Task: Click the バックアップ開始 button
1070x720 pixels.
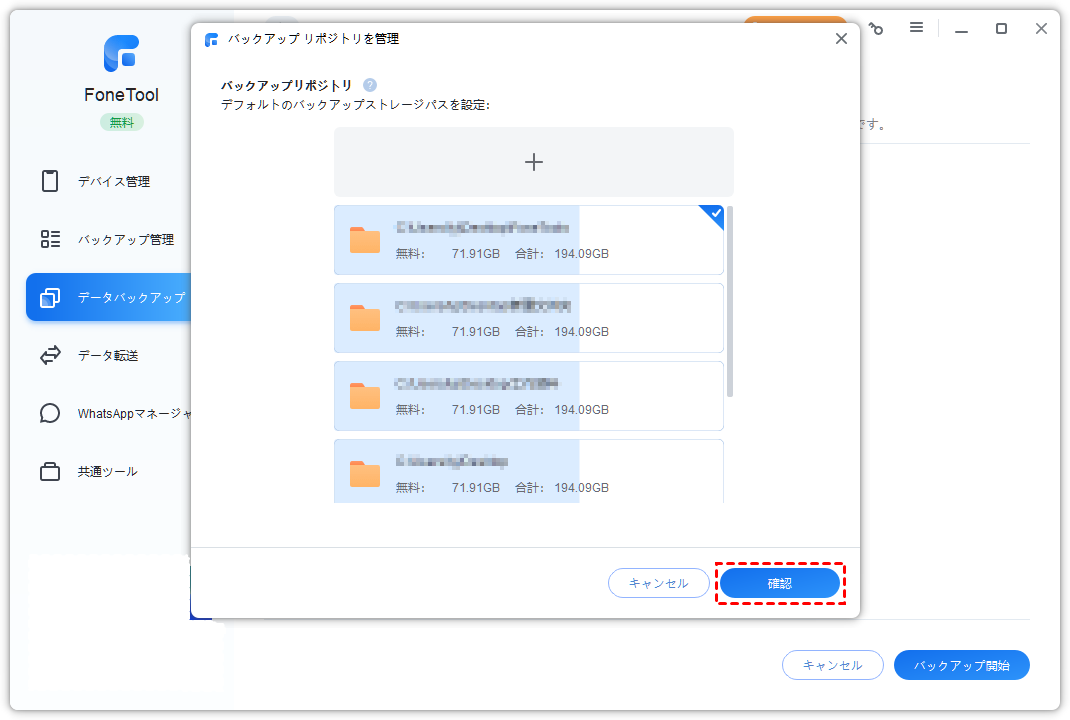Action: coord(961,665)
